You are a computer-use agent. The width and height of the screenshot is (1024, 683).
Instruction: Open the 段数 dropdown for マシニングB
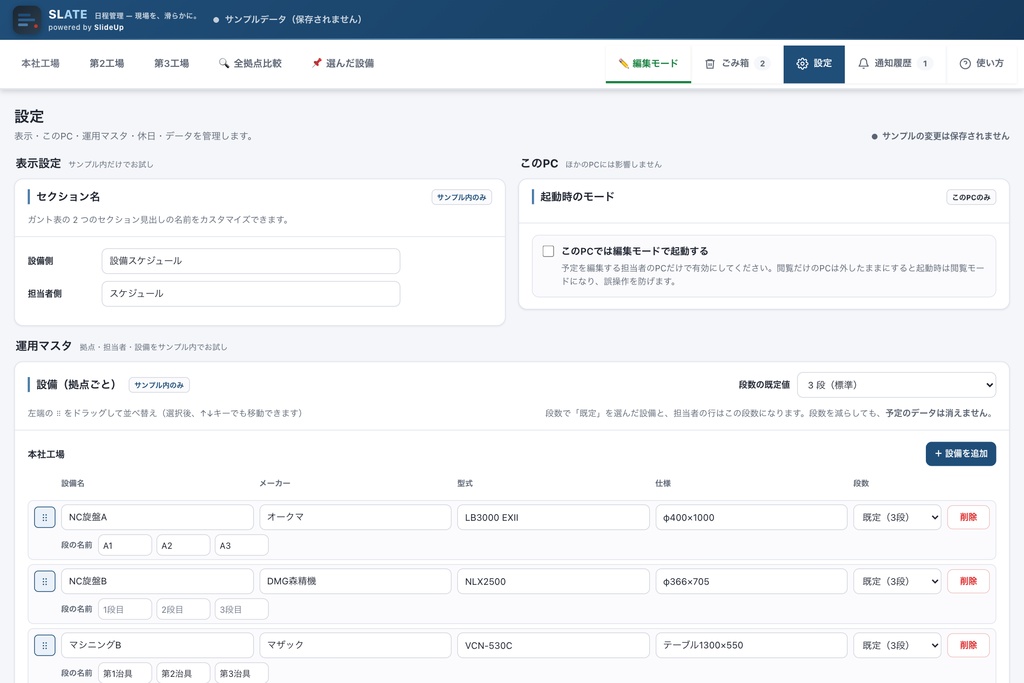[x=897, y=645]
